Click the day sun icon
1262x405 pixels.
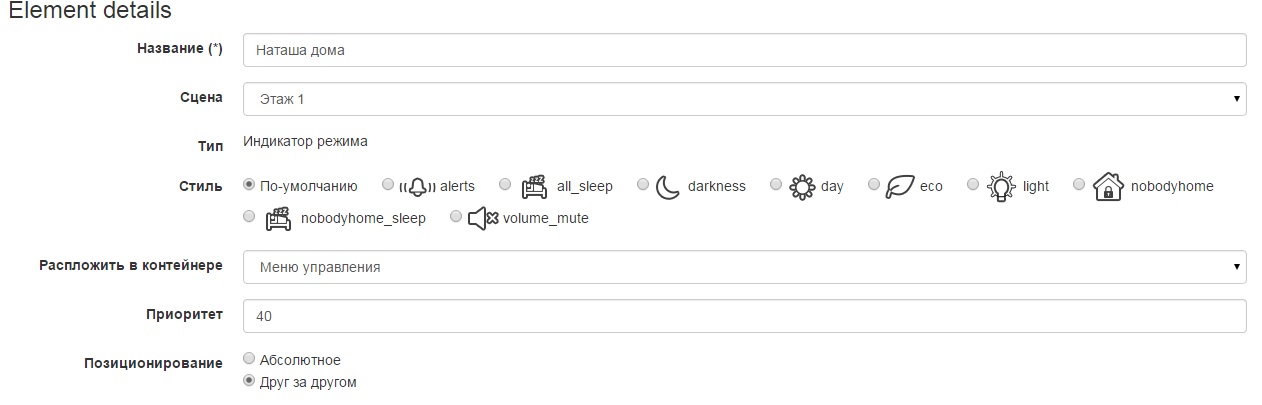801,186
